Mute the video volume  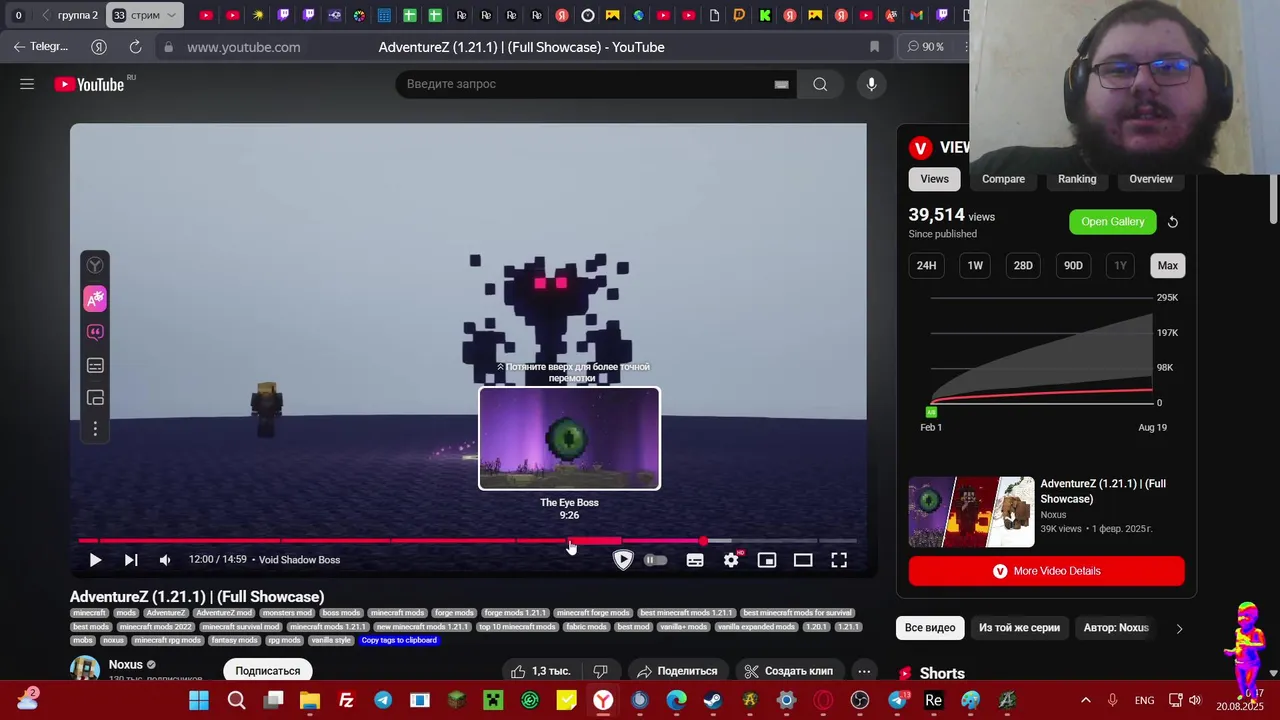[x=165, y=560]
